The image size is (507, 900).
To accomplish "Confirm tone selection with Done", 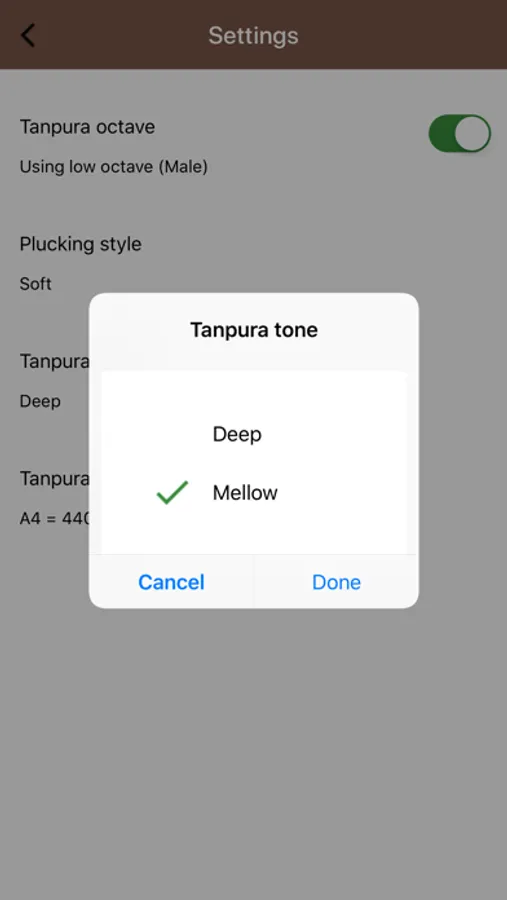I will [336, 582].
